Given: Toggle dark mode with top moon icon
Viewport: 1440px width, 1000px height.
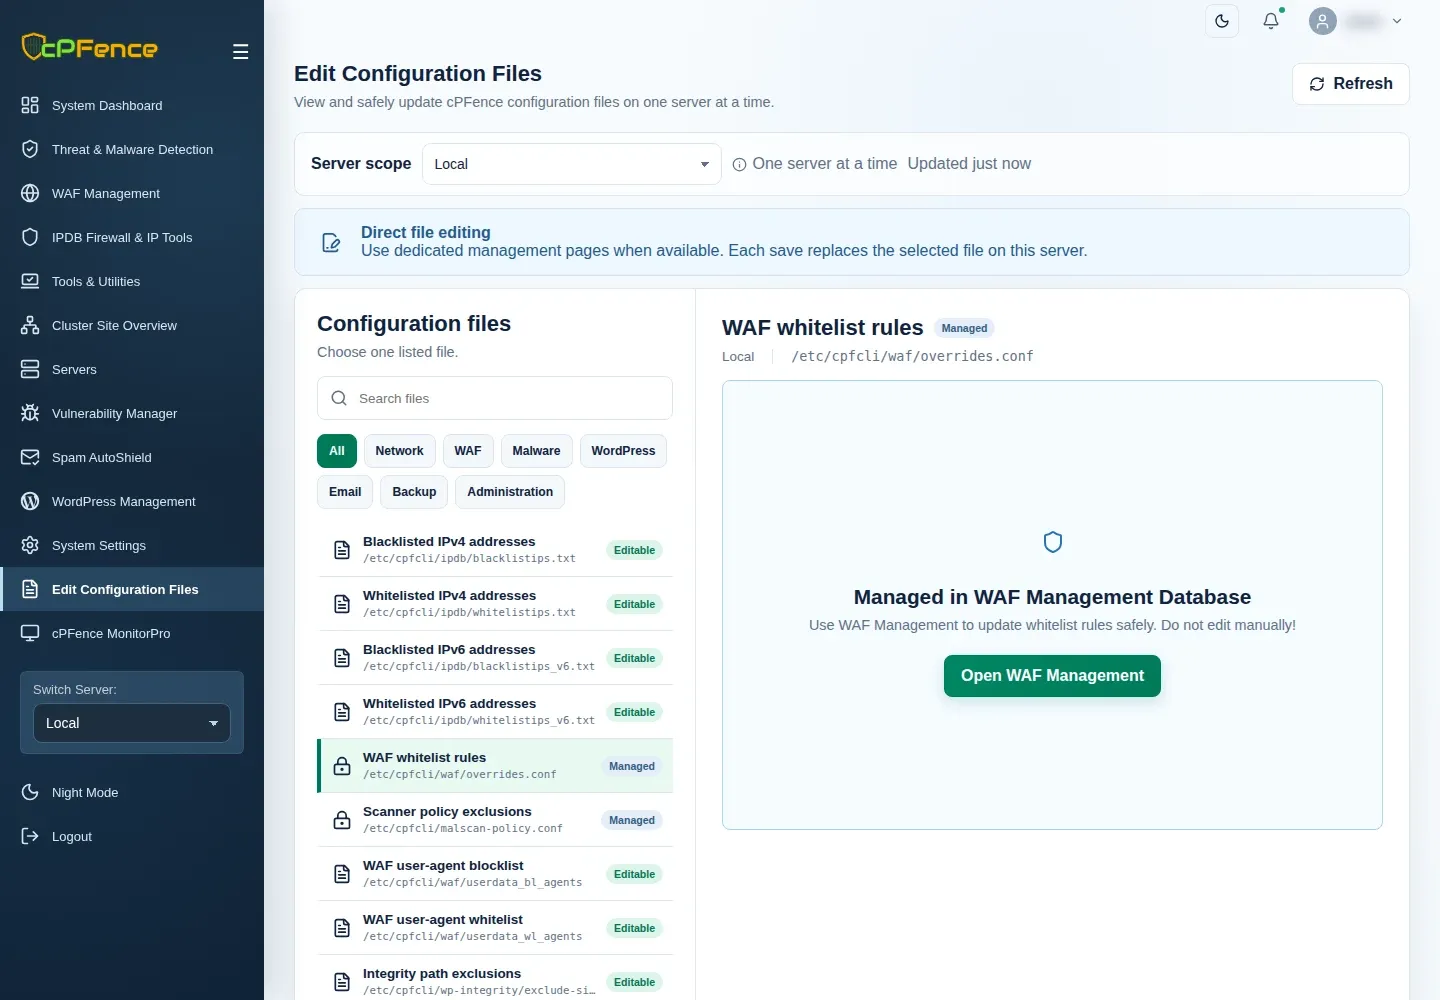Looking at the screenshot, I should (x=1222, y=21).
